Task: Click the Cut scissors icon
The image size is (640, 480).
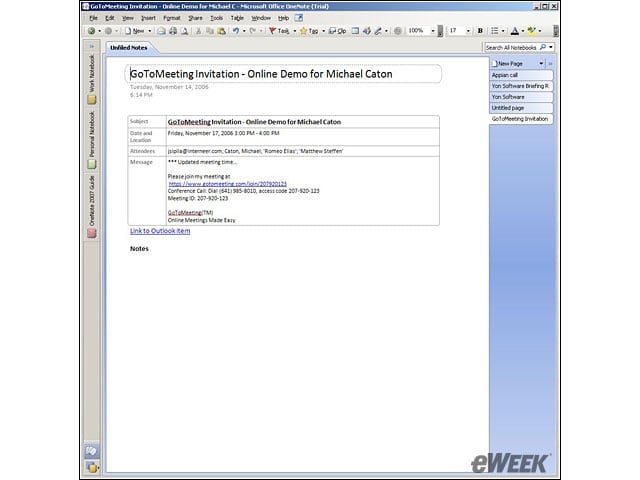Action: pos(199,31)
